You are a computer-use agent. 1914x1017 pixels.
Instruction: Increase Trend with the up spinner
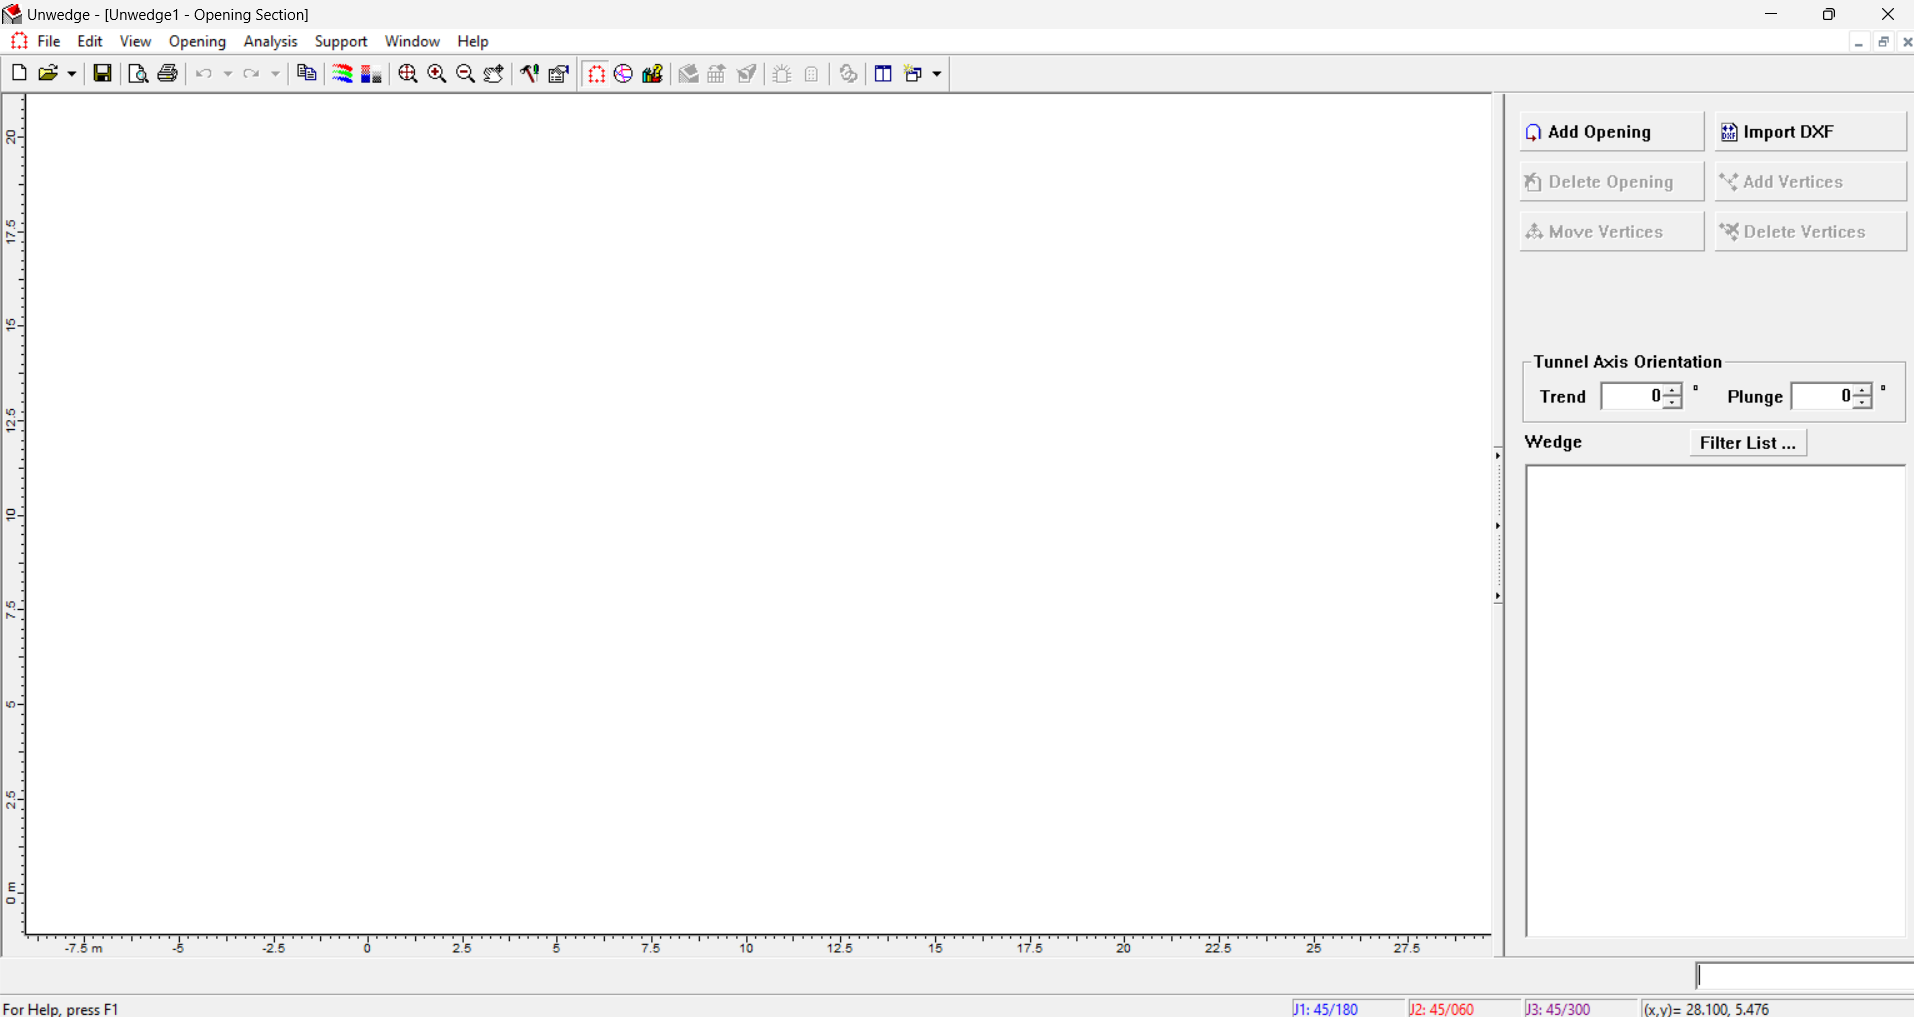pos(1672,390)
